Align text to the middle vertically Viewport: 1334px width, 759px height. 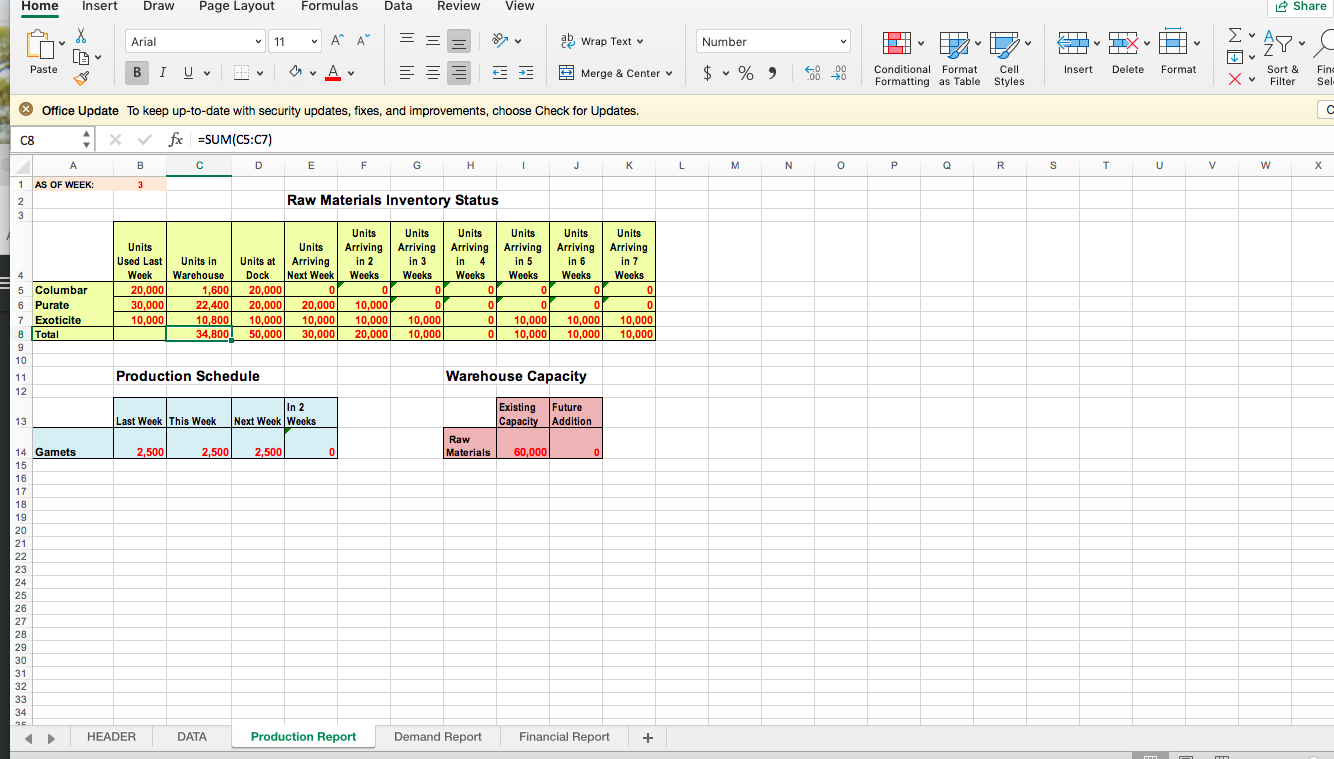coord(431,41)
